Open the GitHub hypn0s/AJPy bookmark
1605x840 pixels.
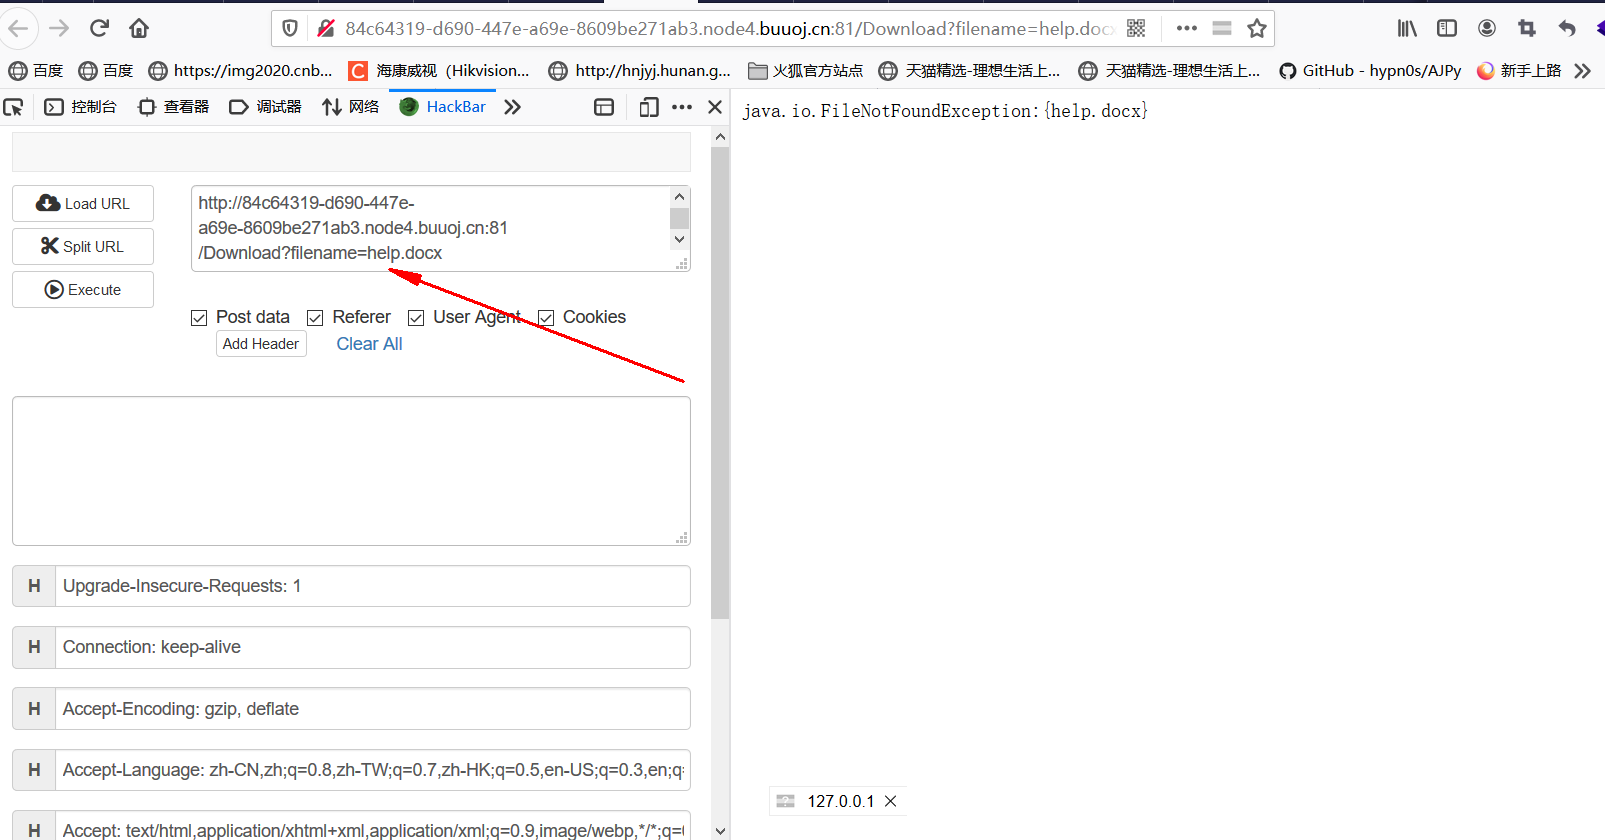point(1370,71)
